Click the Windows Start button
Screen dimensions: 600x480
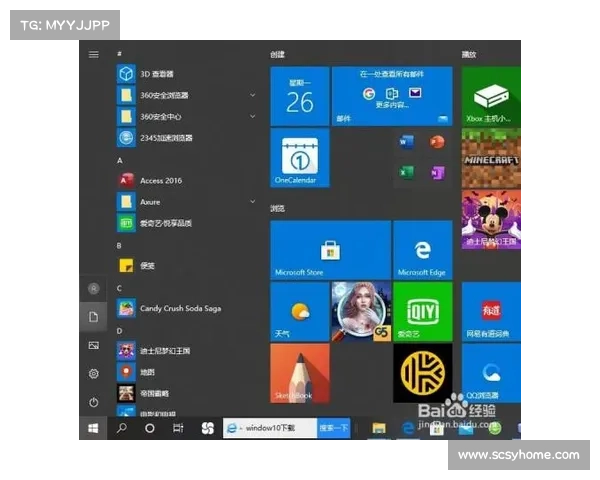click(x=93, y=428)
